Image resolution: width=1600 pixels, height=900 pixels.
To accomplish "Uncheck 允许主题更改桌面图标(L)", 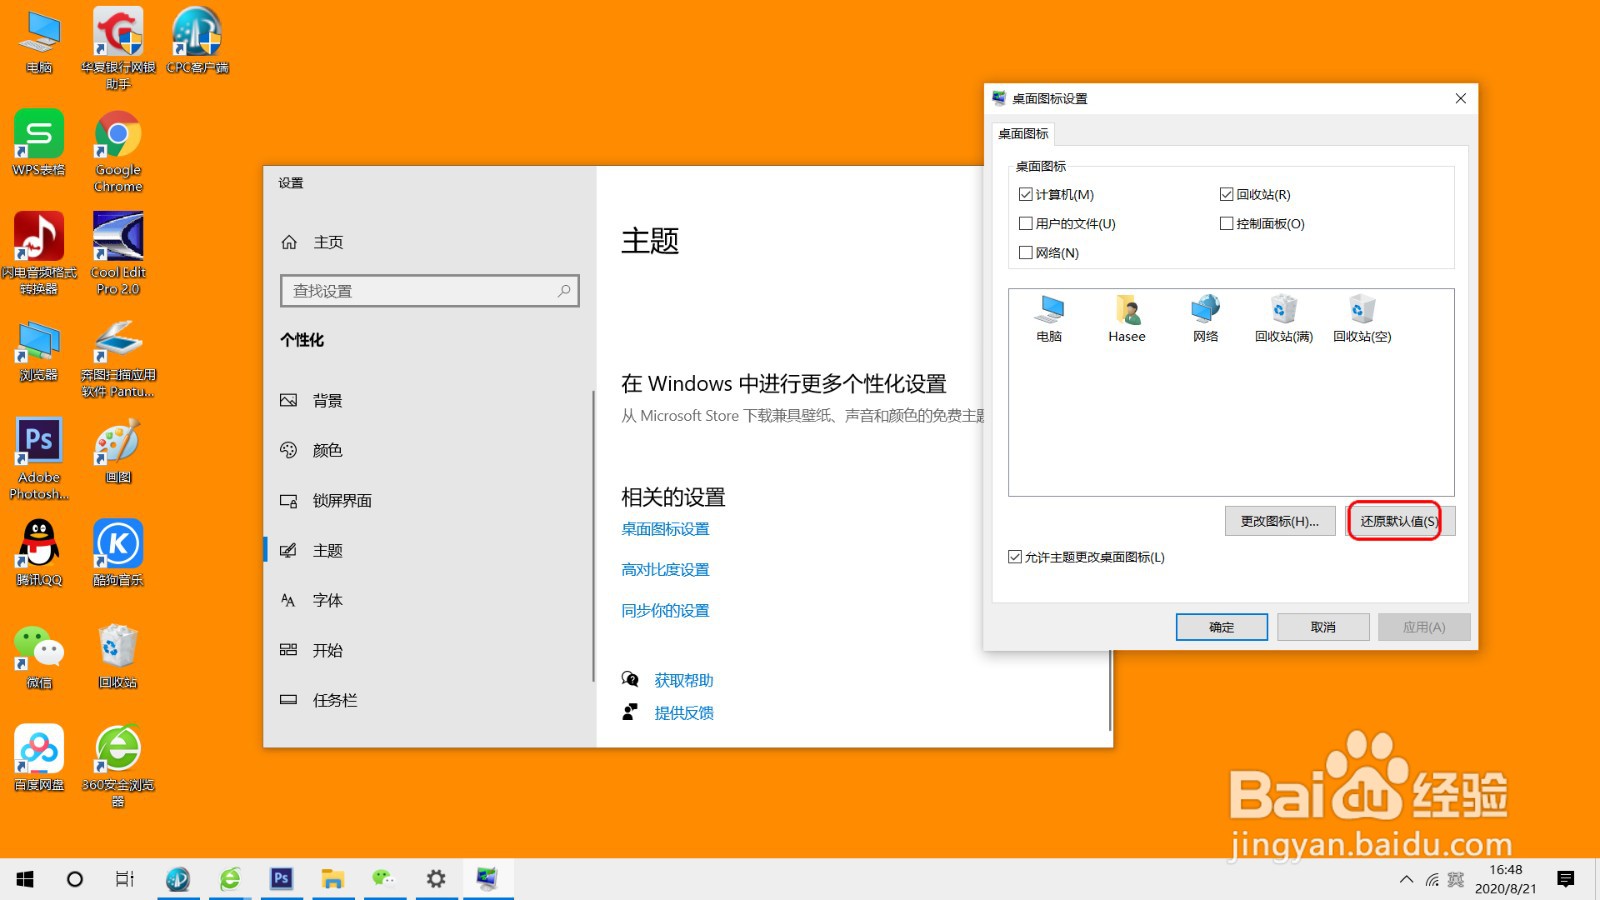I will (x=1014, y=557).
